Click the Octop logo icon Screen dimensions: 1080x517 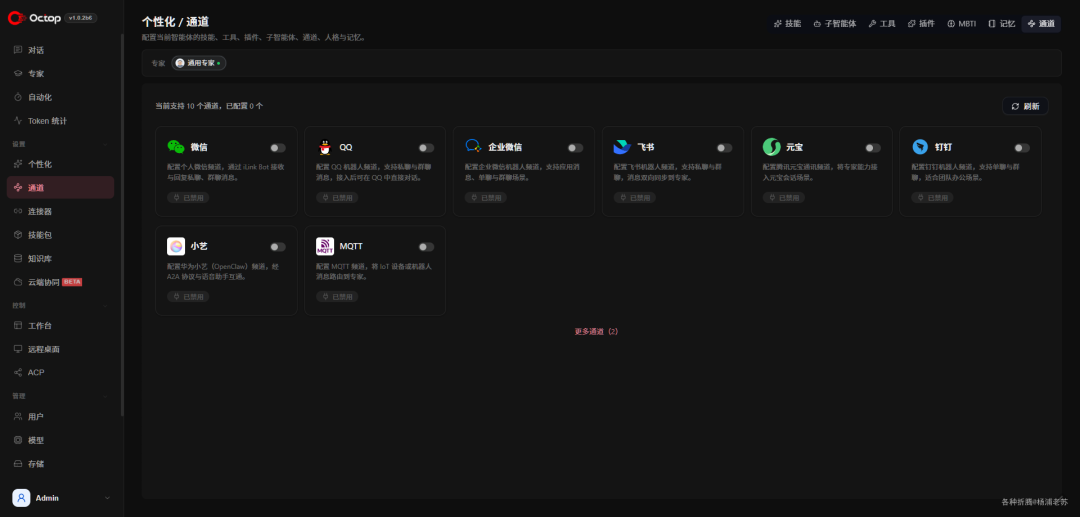(x=17, y=19)
